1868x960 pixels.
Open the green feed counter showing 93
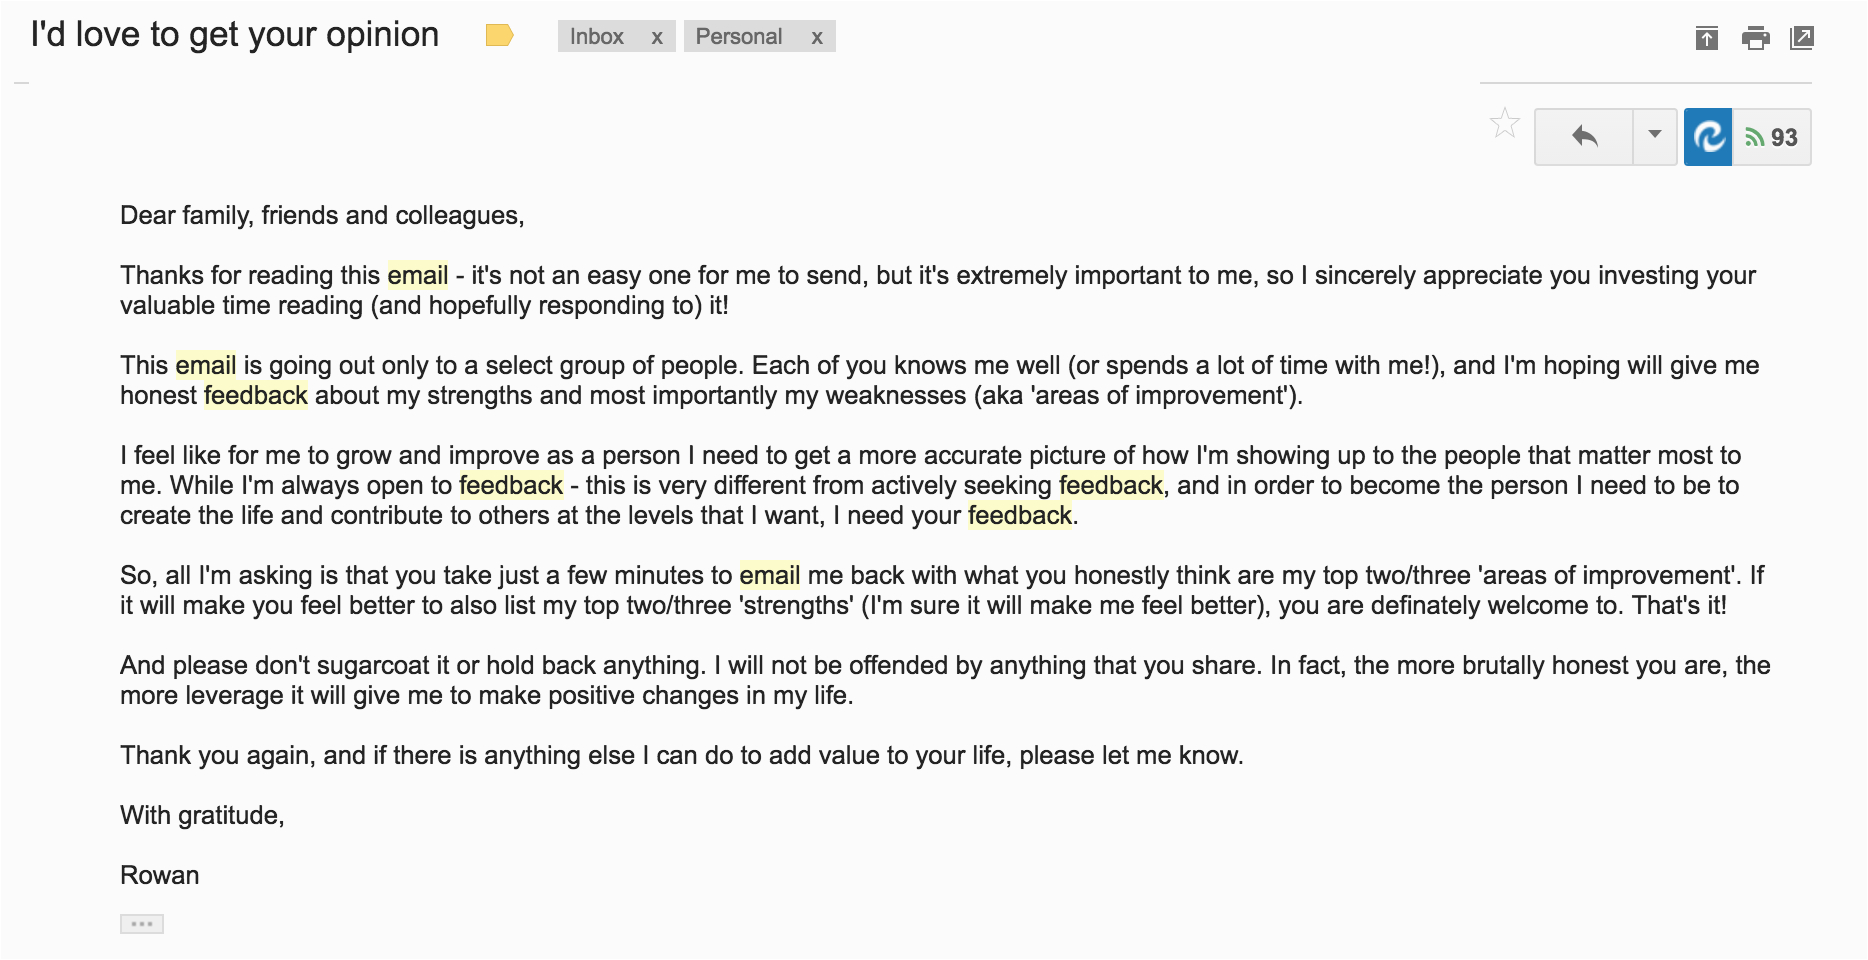(1772, 138)
